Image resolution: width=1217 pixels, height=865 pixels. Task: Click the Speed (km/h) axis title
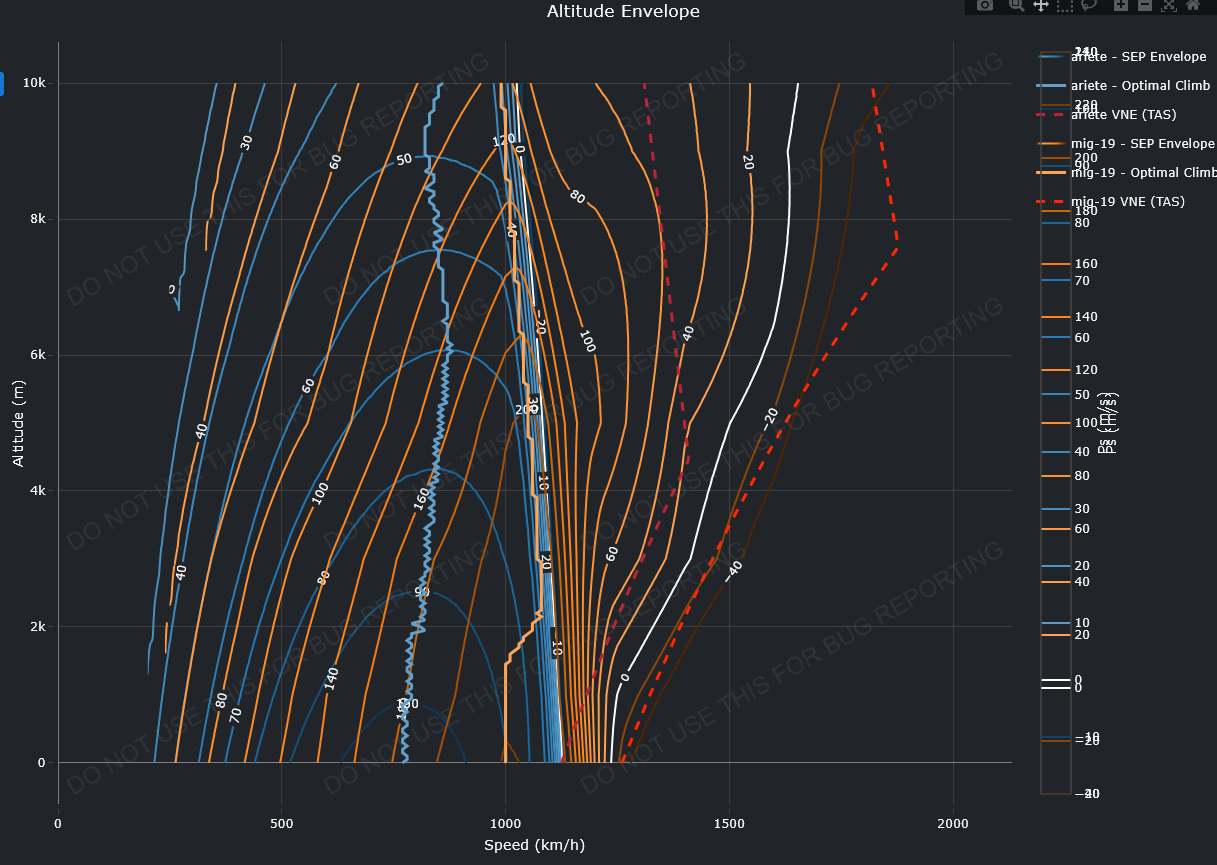click(x=534, y=845)
